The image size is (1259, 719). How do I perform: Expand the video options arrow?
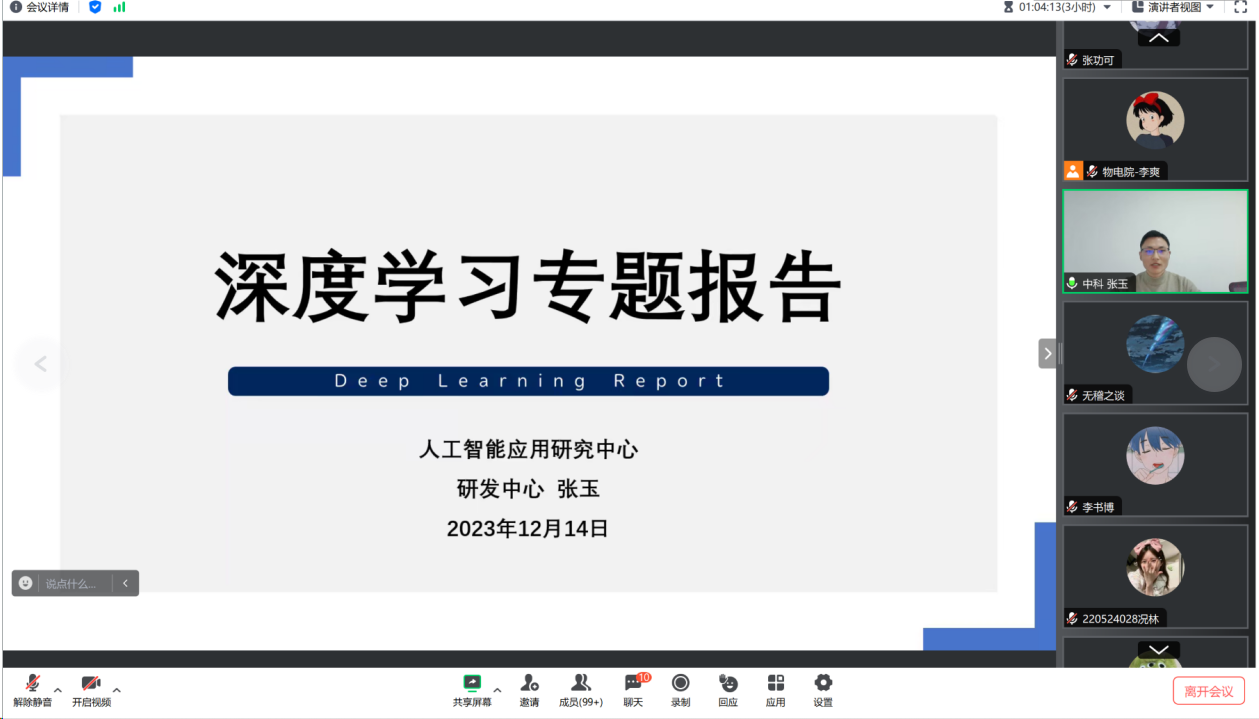pos(117,690)
